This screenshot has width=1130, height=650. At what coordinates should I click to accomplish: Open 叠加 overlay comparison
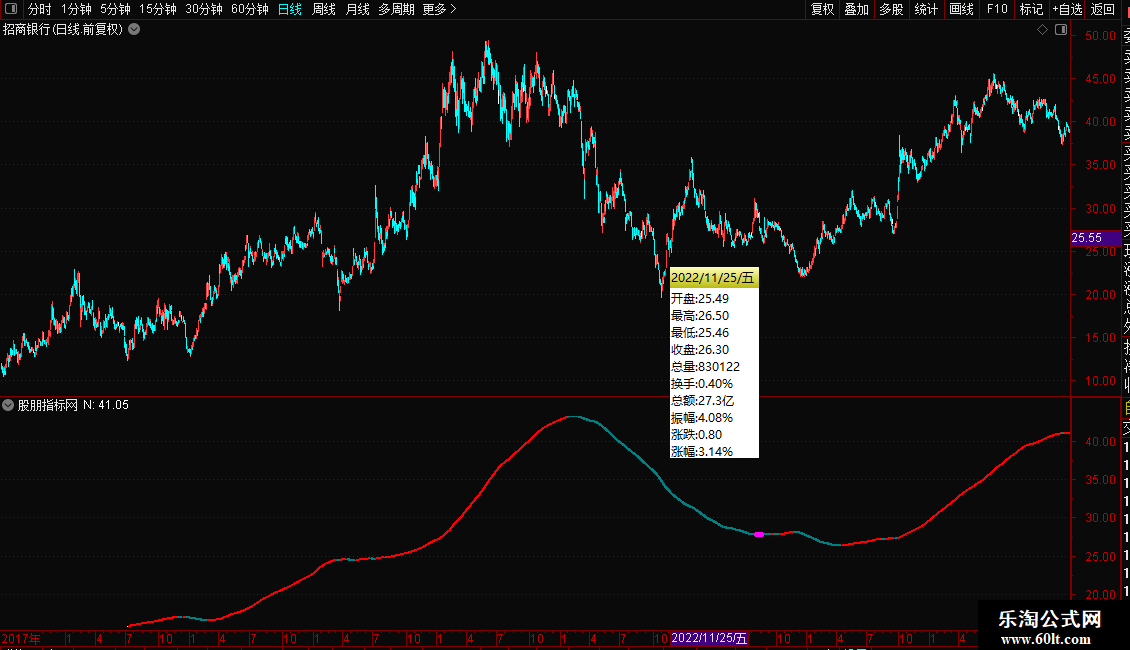click(x=856, y=9)
